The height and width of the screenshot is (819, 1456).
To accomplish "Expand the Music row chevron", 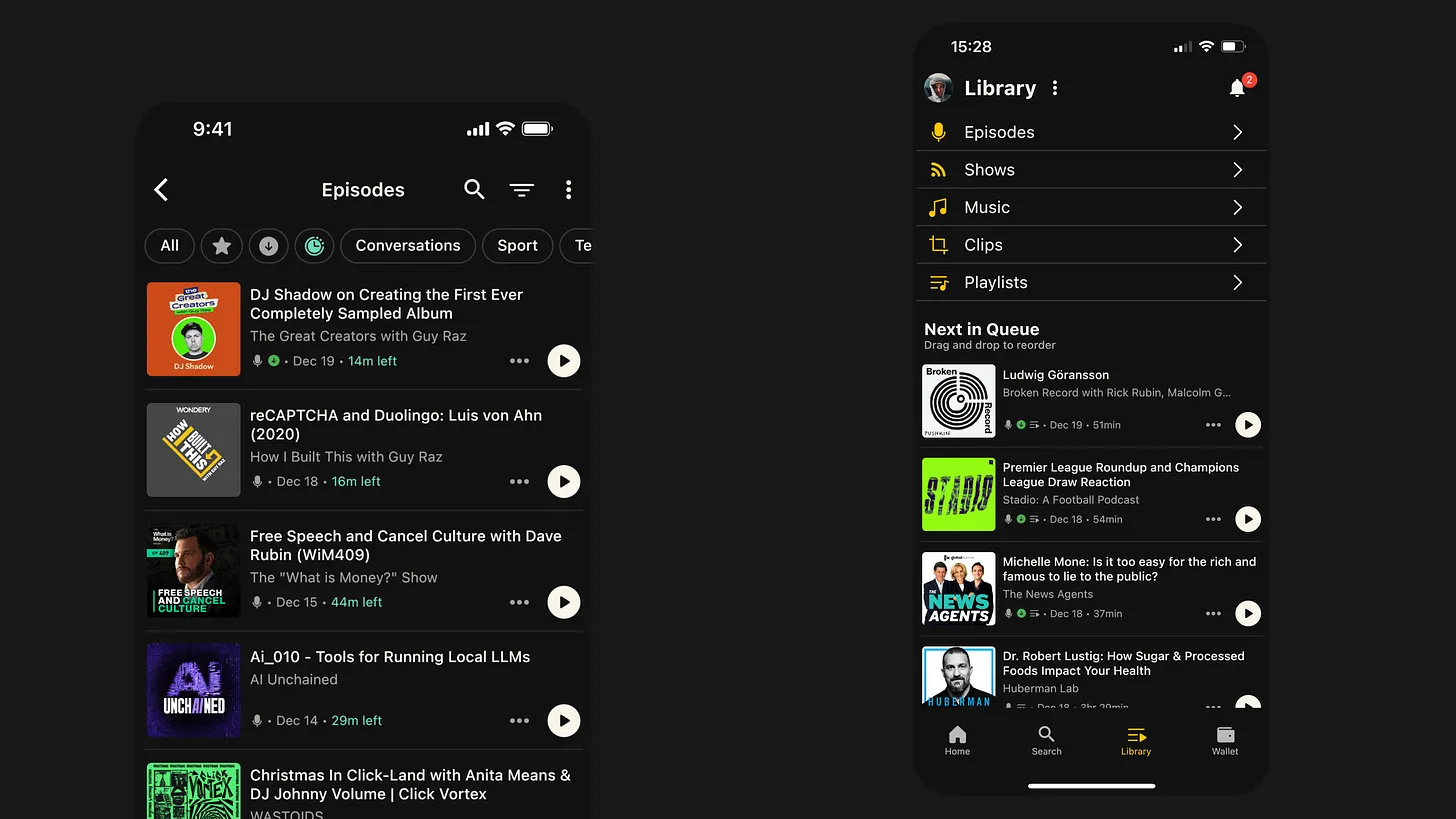I will click(1237, 207).
